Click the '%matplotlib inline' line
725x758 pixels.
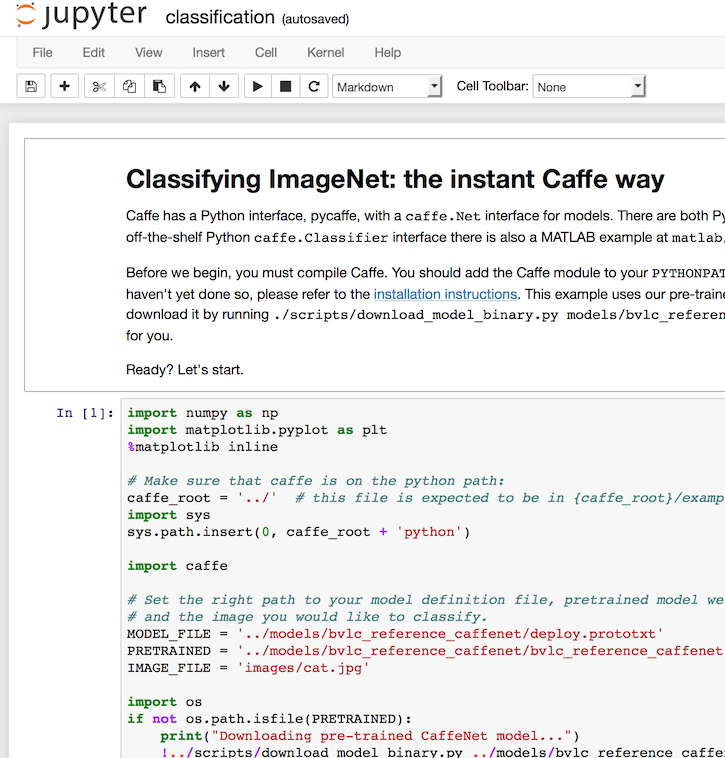coord(203,447)
